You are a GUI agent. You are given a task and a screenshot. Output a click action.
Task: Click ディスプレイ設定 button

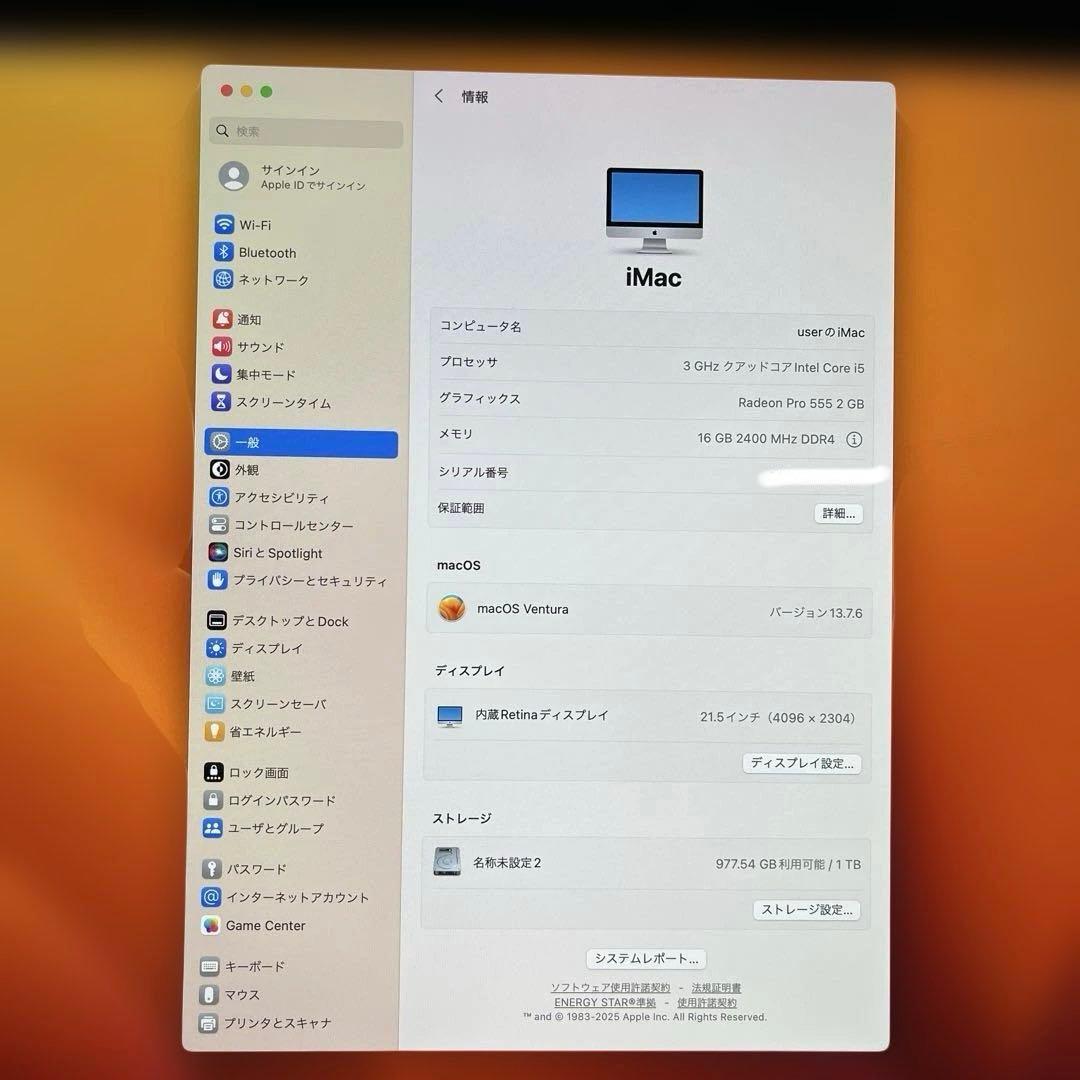802,763
